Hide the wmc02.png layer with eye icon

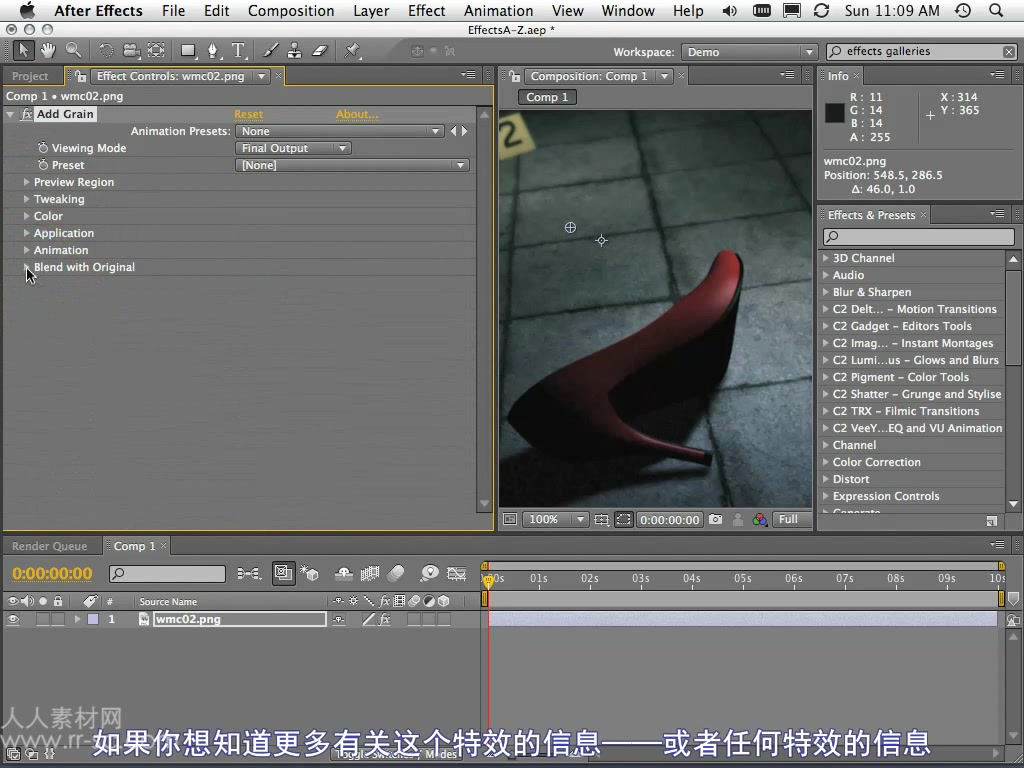(14, 620)
